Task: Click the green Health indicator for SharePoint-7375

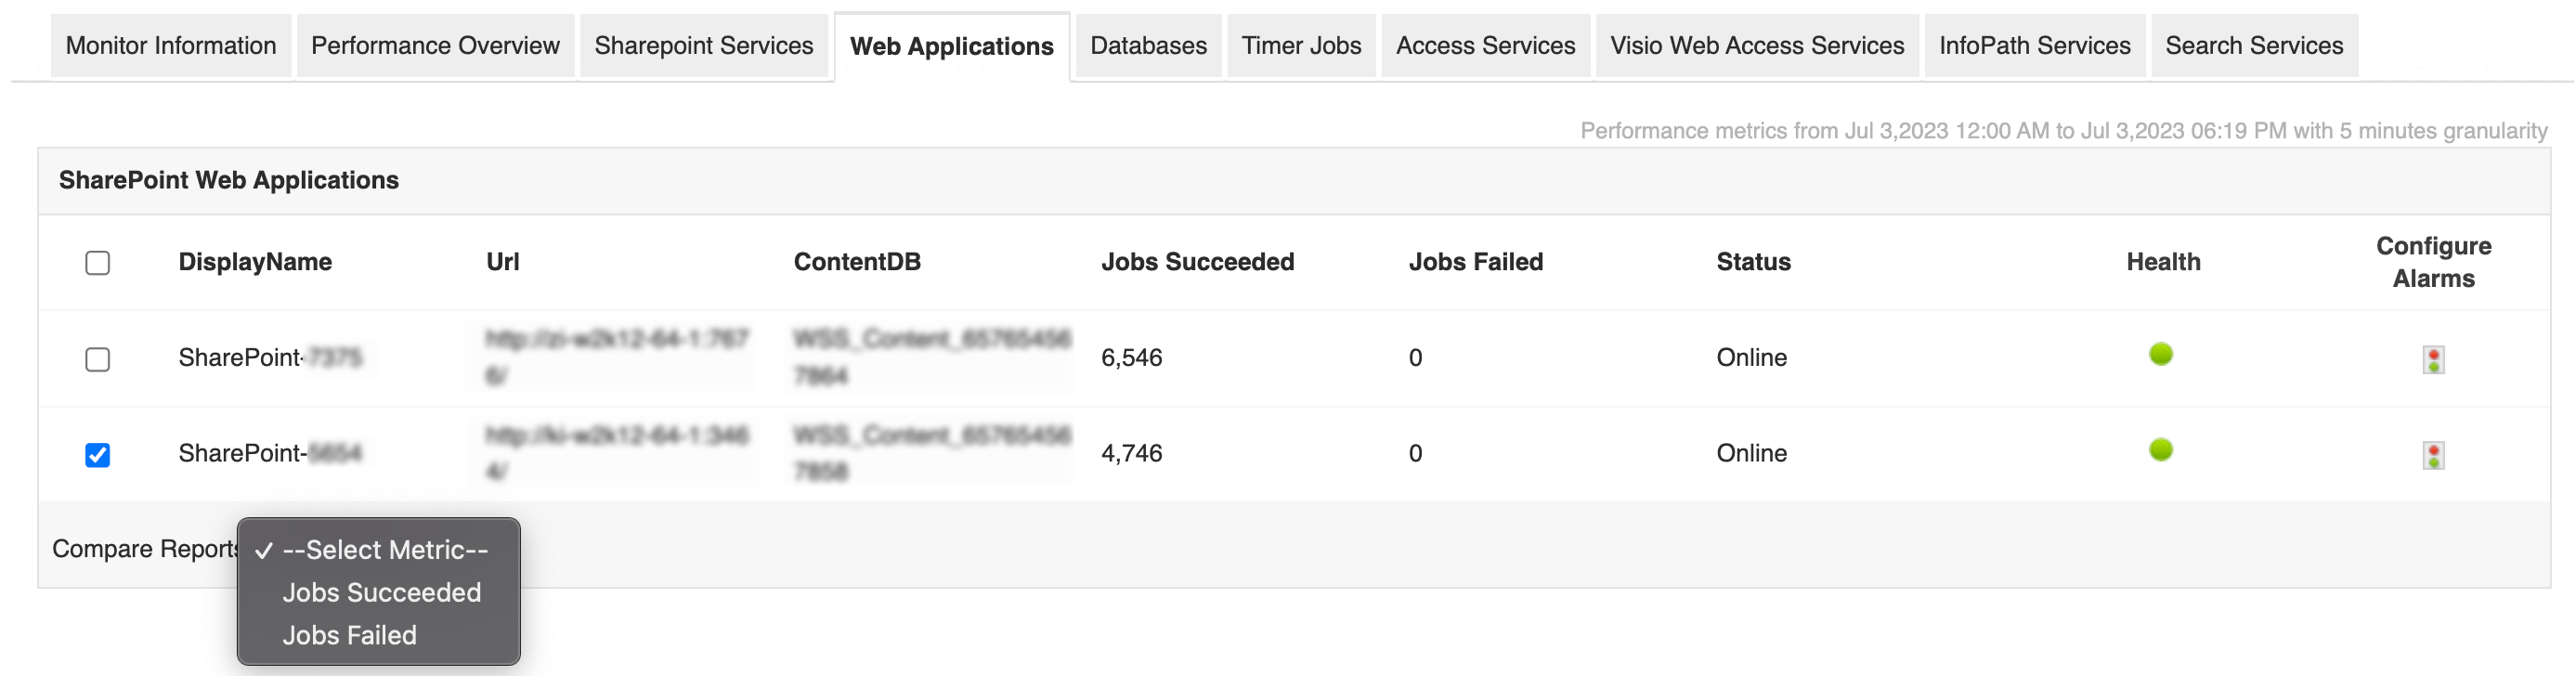Action: (2162, 355)
